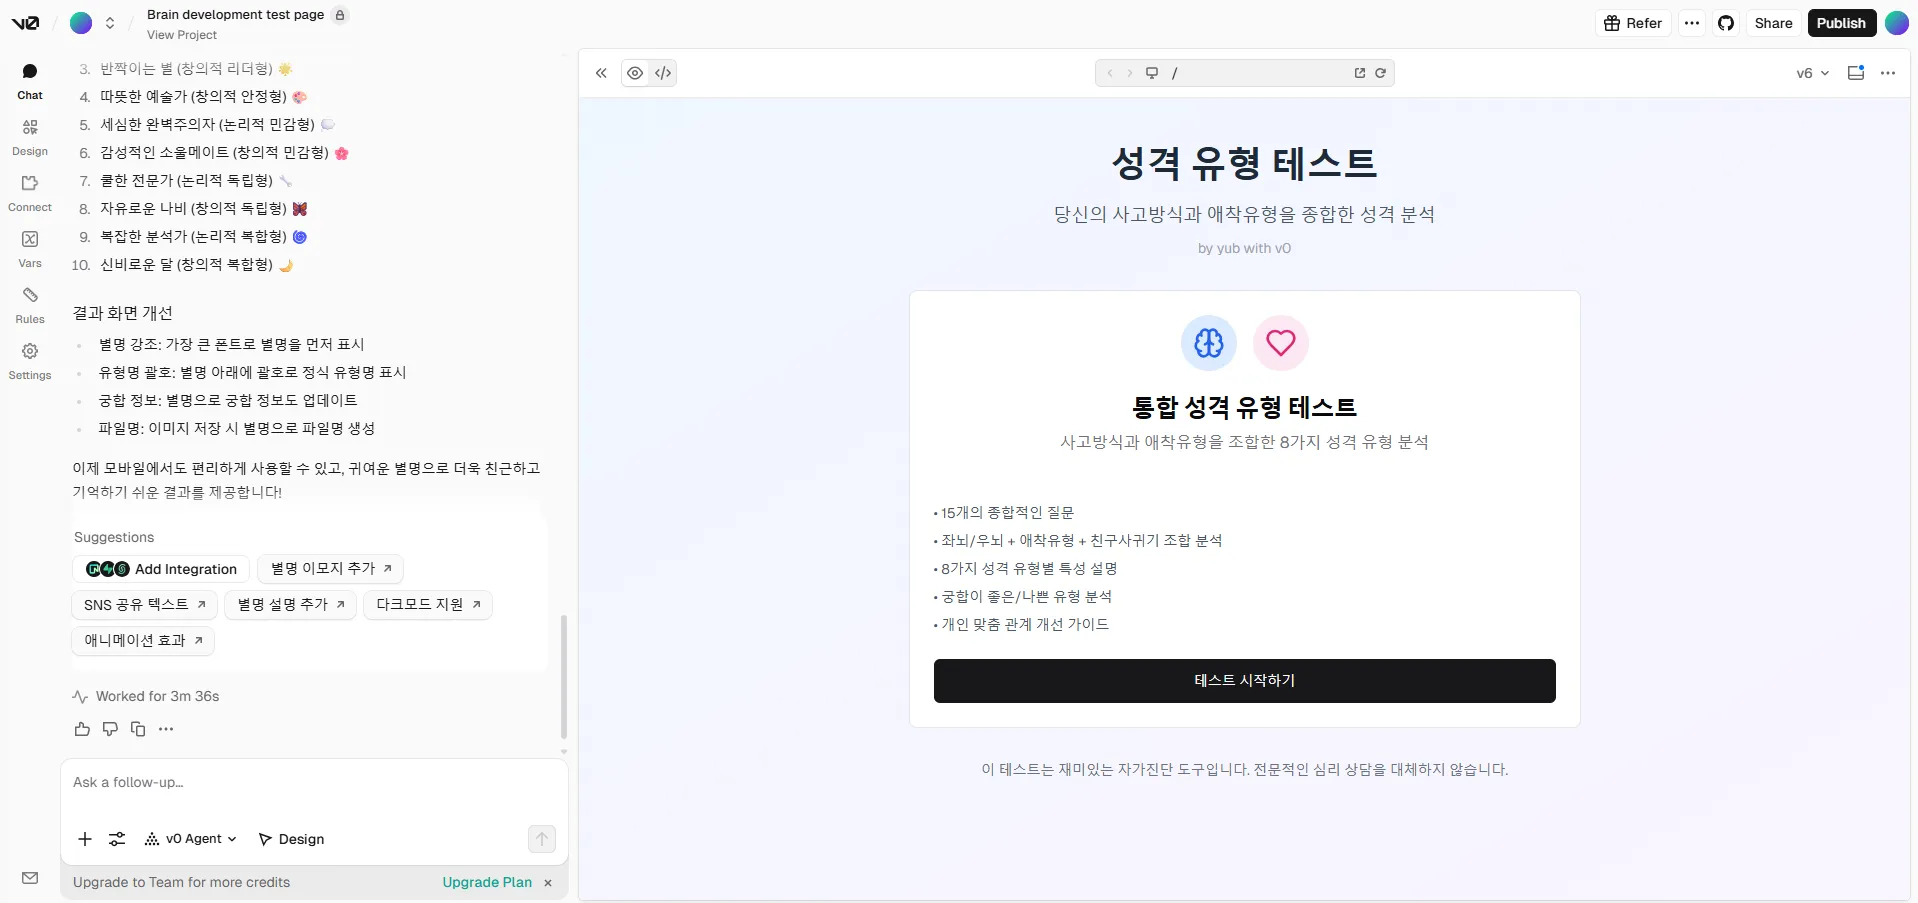Click the Publish button
The width and height of the screenshot is (1918, 903).
1841,23
